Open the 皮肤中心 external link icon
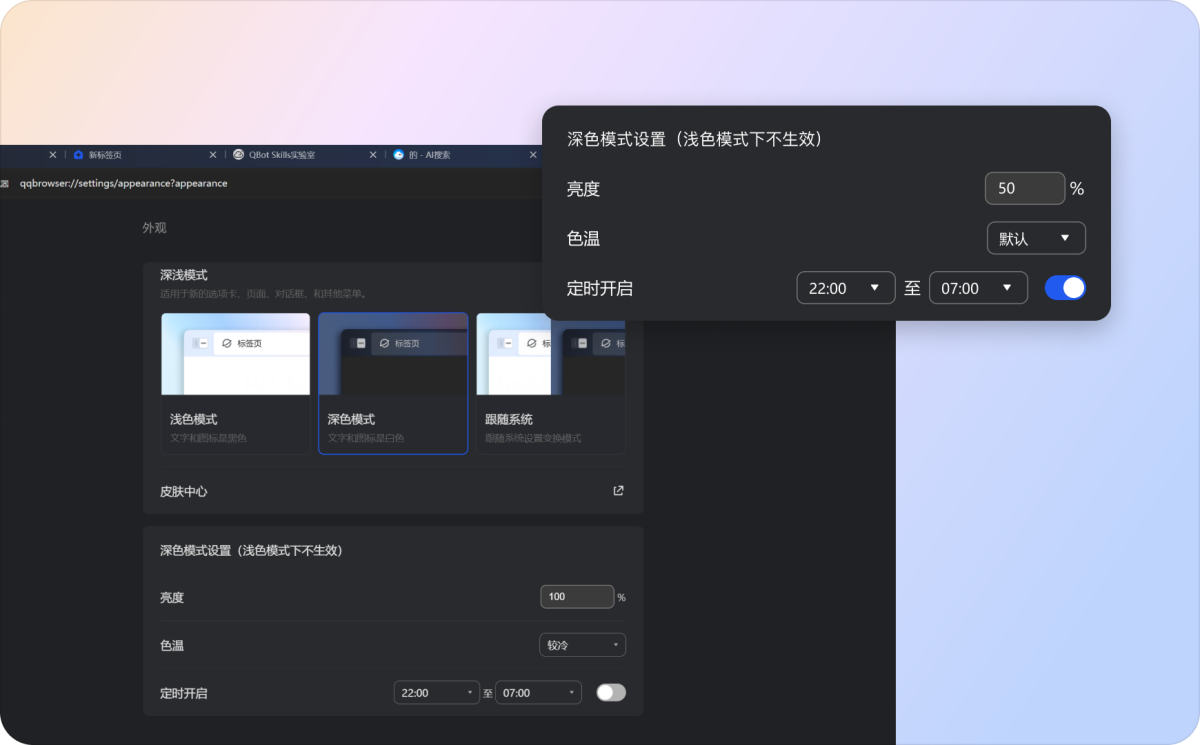The height and width of the screenshot is (745, 1200). click(617, 490)
